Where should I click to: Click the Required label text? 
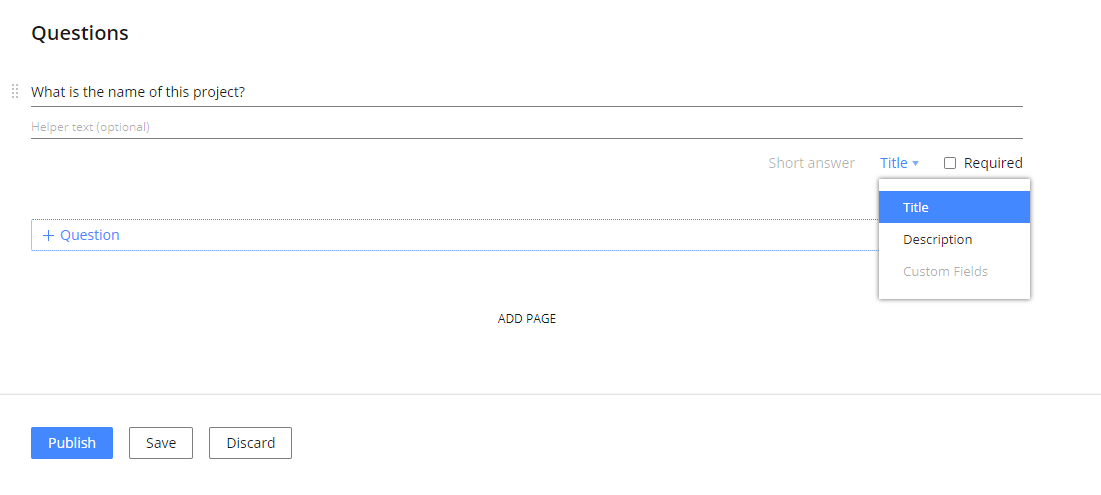point(993,163)
